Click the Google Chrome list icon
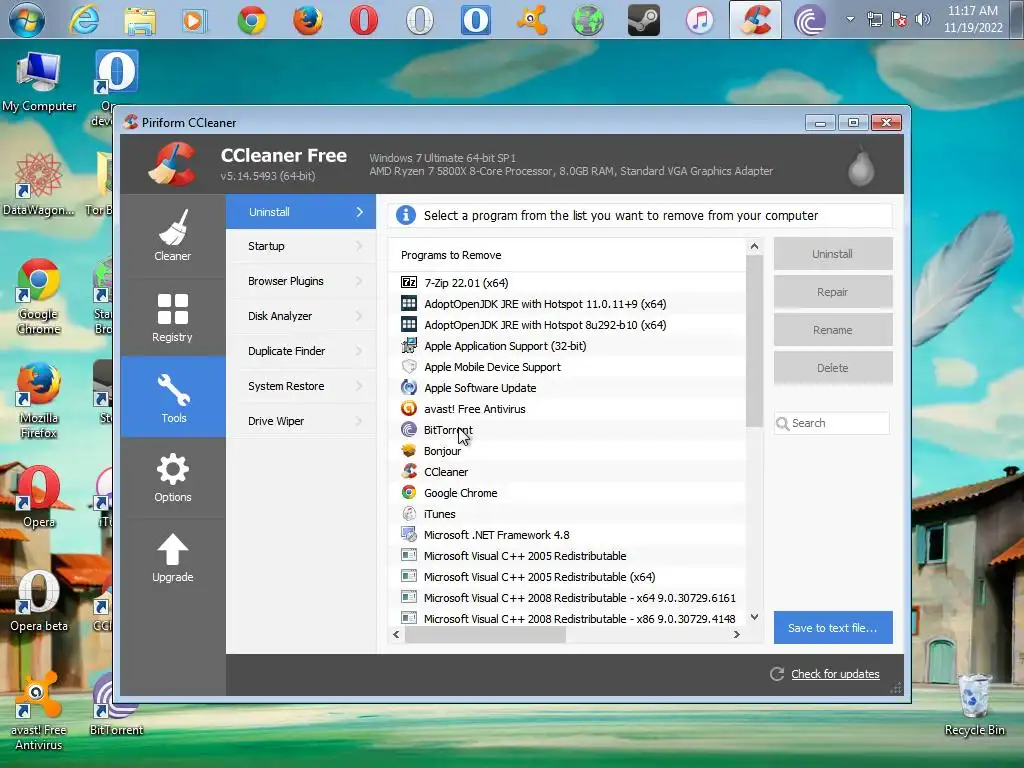 [409, 492]
